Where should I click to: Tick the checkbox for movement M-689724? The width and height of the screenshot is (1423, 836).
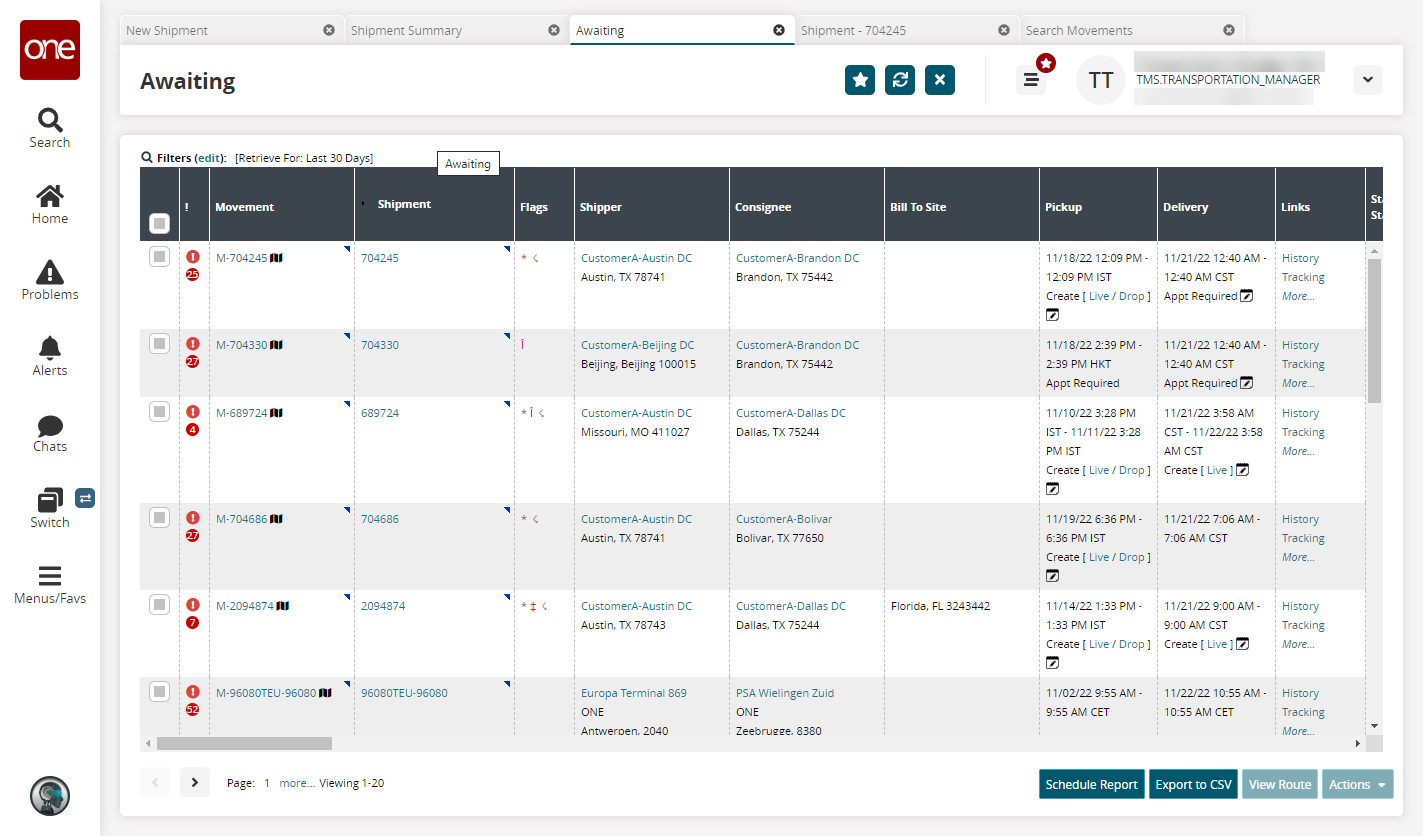(x=159, y=411)
